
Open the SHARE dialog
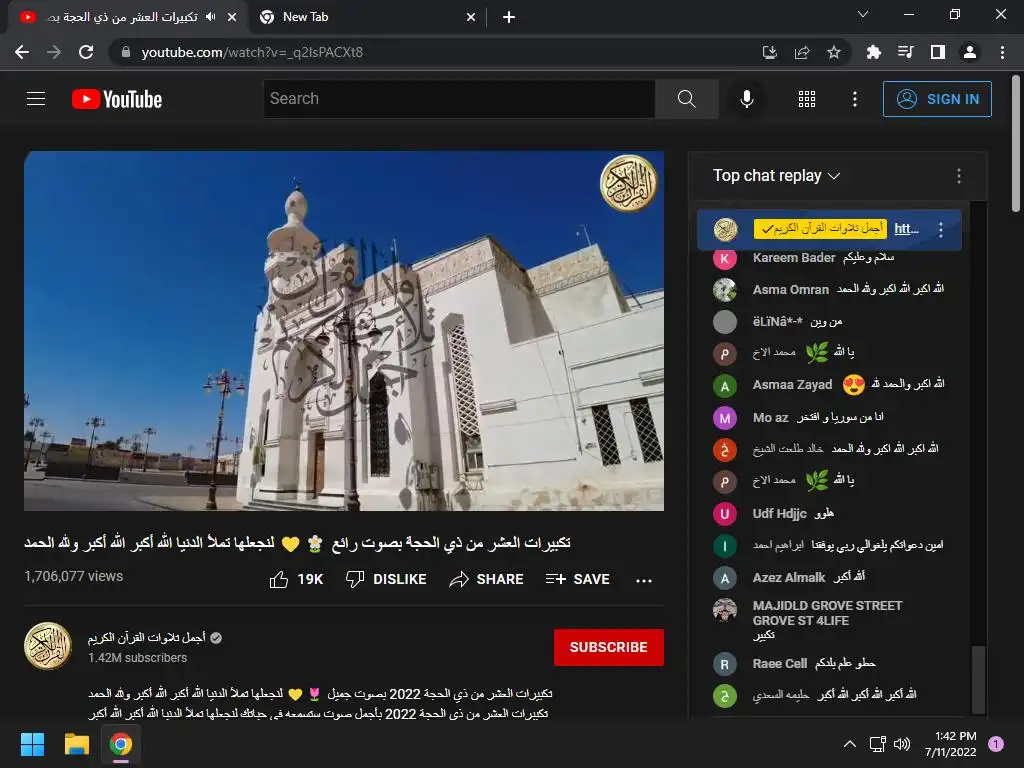pos(487,579)
